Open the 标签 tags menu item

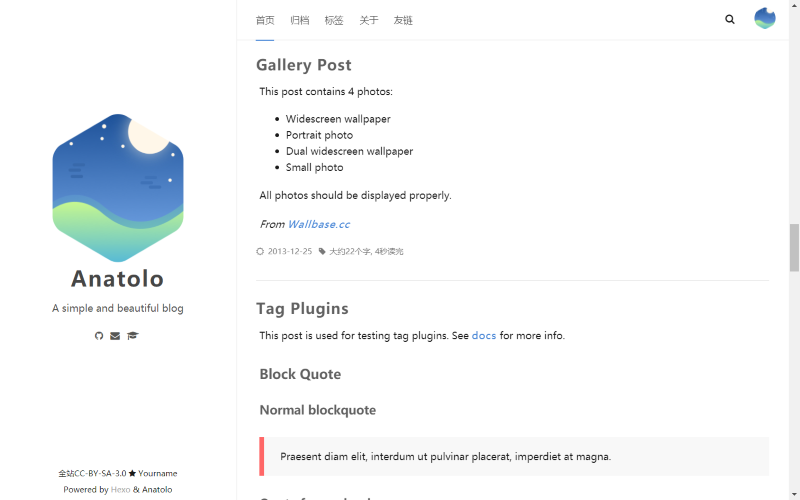click(x=334, y=20)
